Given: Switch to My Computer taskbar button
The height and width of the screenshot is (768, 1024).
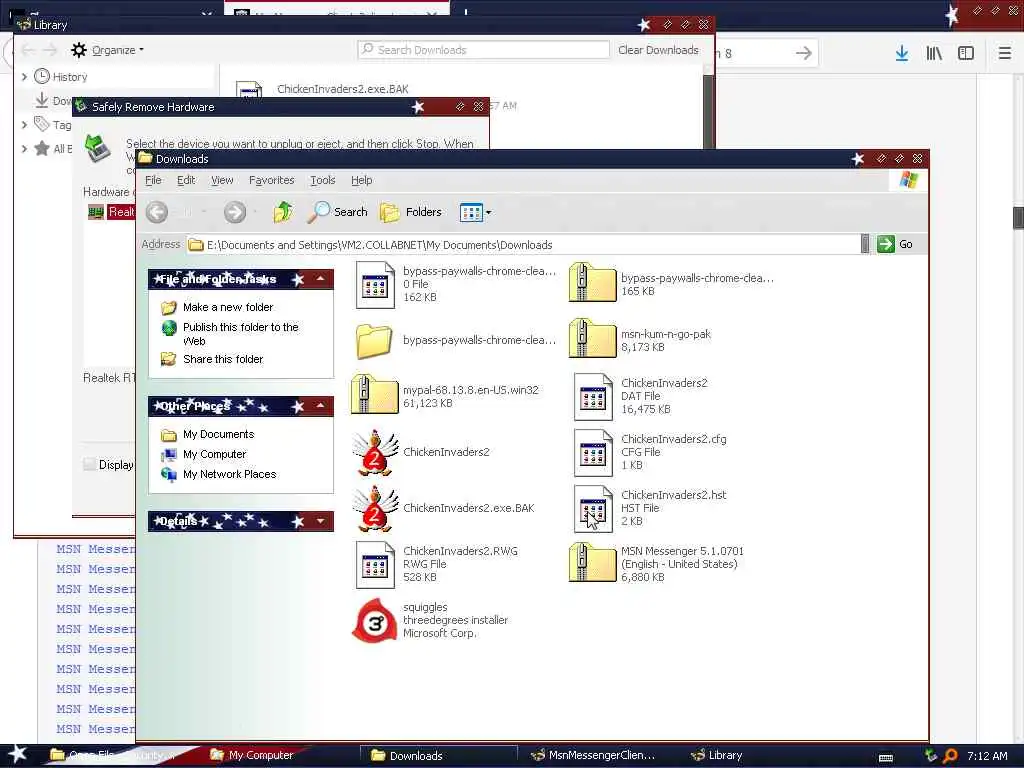Looking at the screenshot, I should pyautogui.click(x=251, y=755).
